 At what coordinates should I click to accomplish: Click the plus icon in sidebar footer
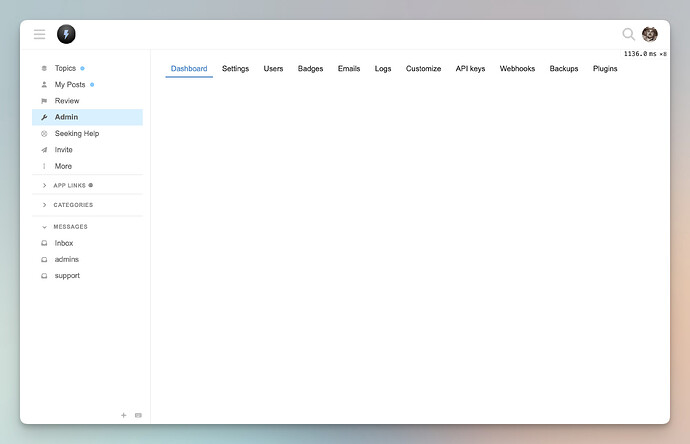point(124,415)
